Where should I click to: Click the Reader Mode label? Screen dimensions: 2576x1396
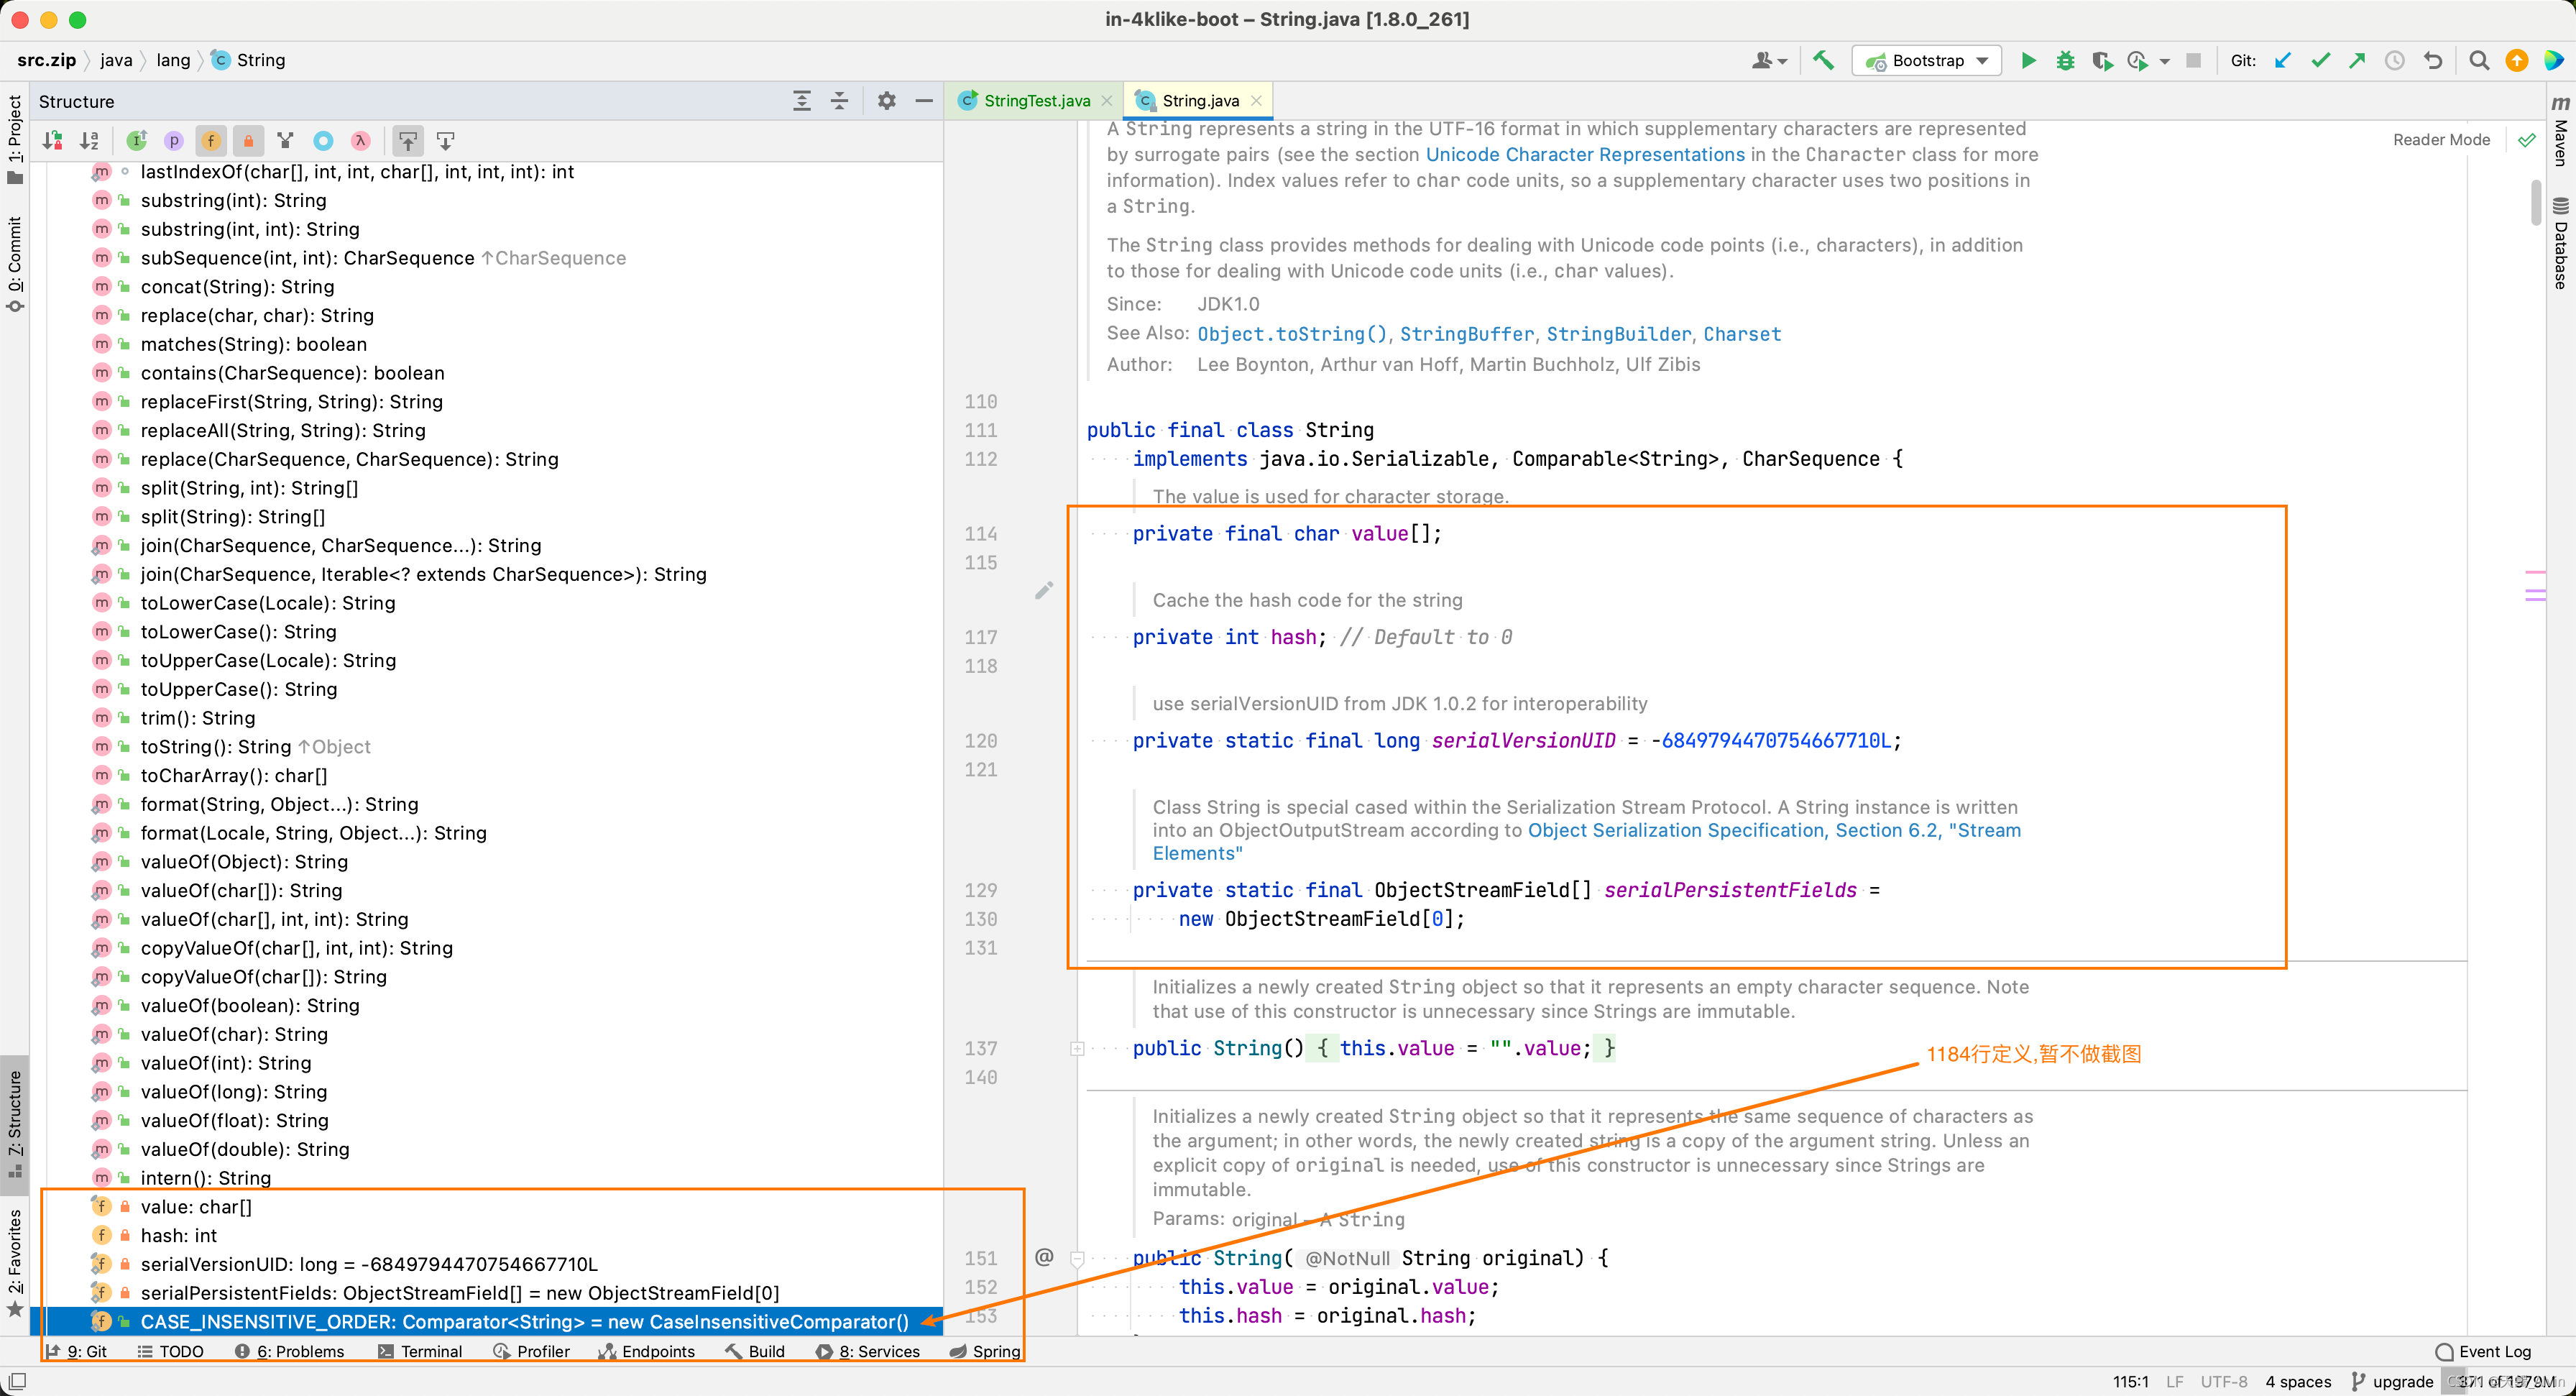point(2441,140)
